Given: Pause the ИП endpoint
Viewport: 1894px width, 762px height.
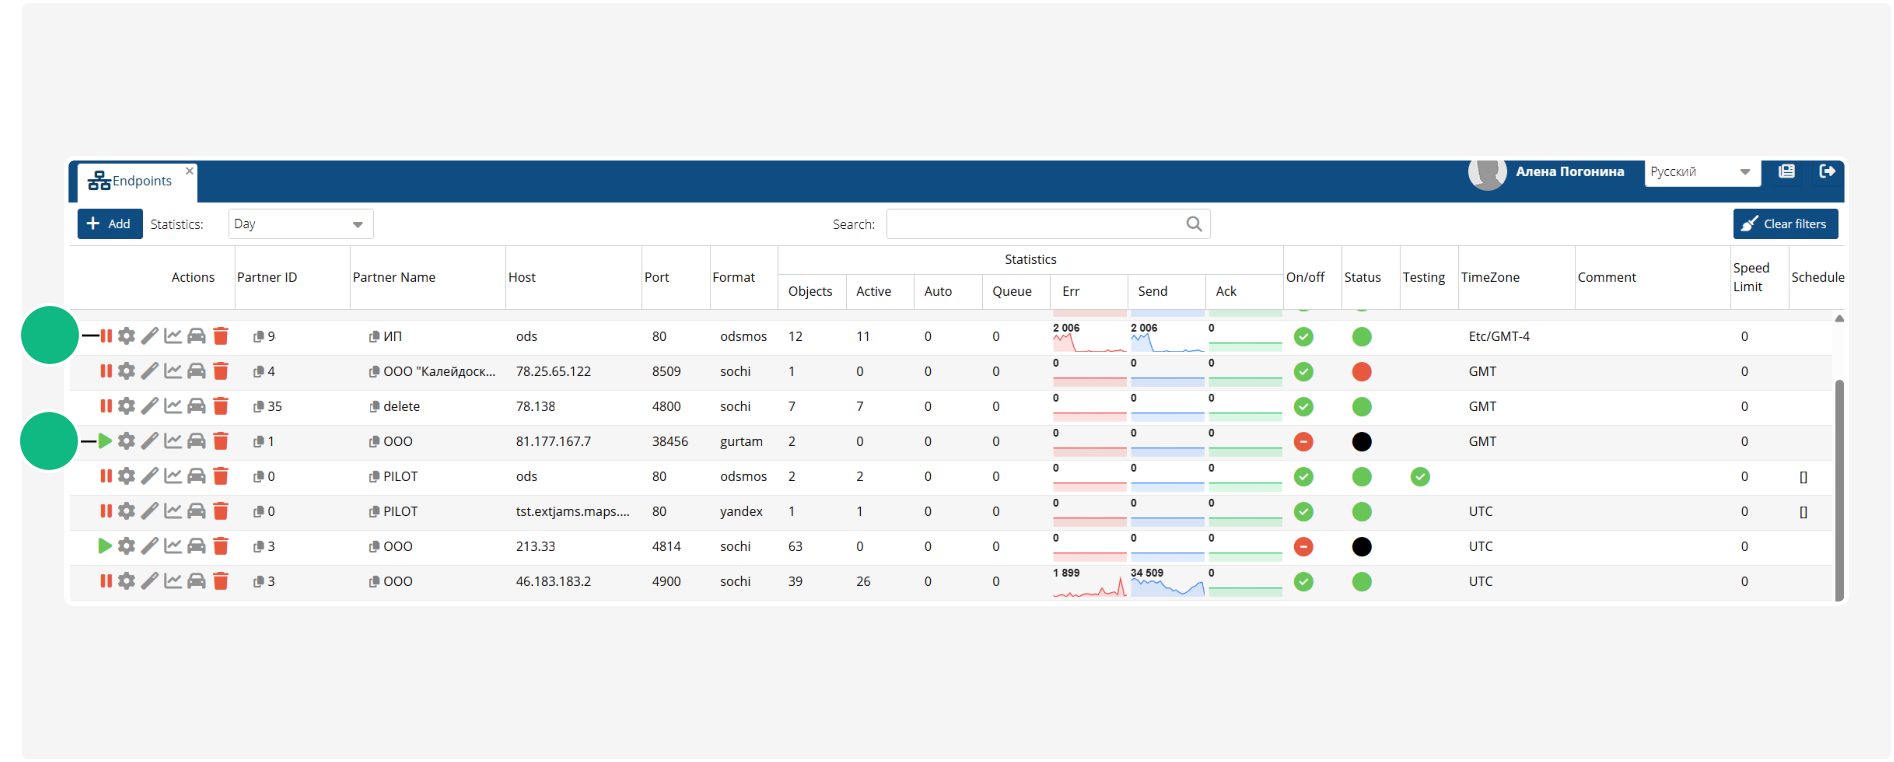Looking at the screenshot, I should coord(106,336).
